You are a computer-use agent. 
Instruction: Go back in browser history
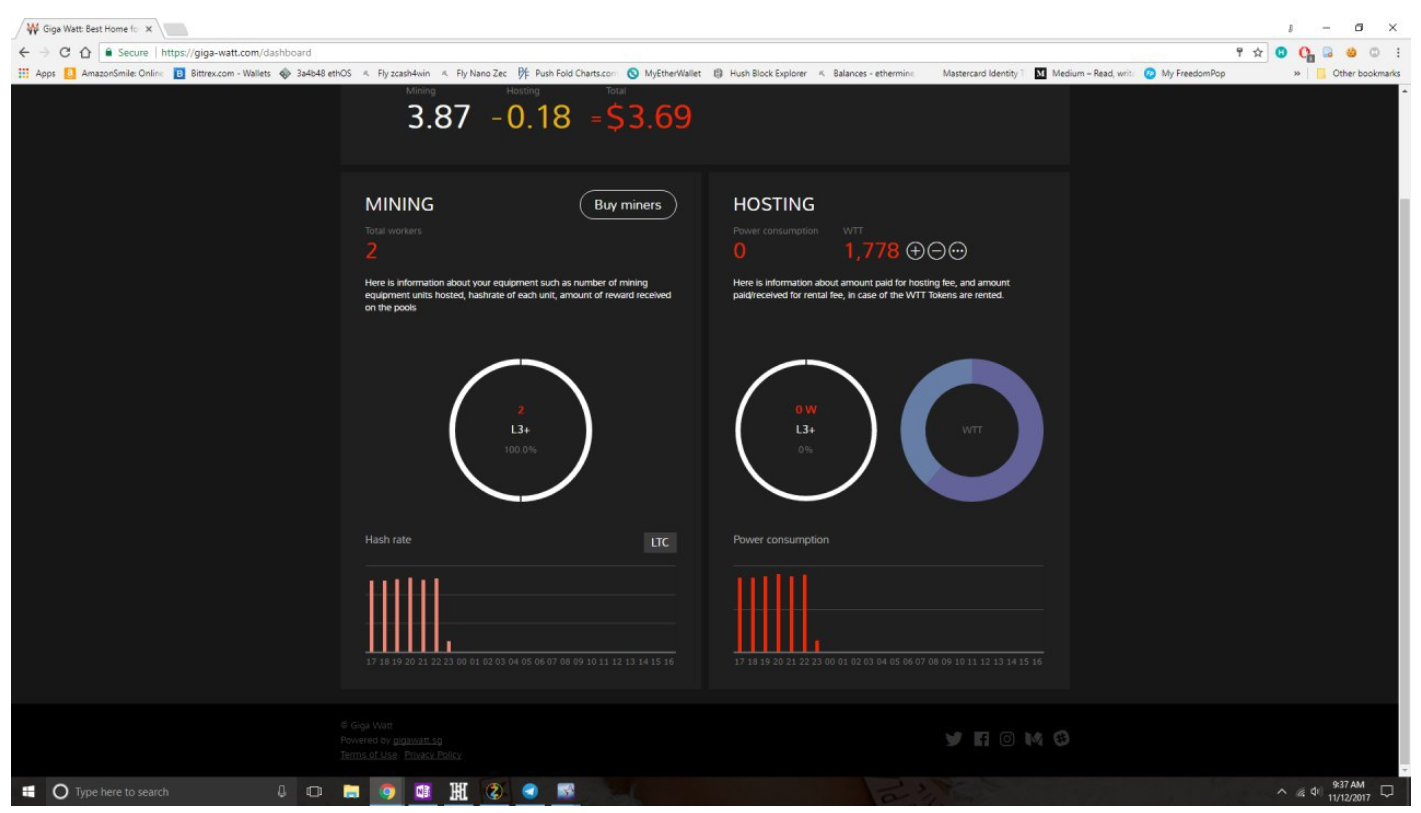(x=24, y=53)
